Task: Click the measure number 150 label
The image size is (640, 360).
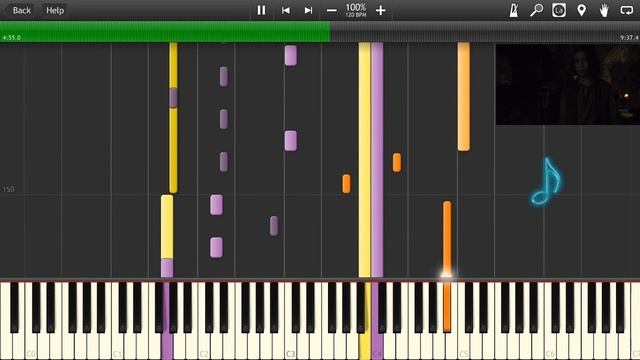Action: 8,189
